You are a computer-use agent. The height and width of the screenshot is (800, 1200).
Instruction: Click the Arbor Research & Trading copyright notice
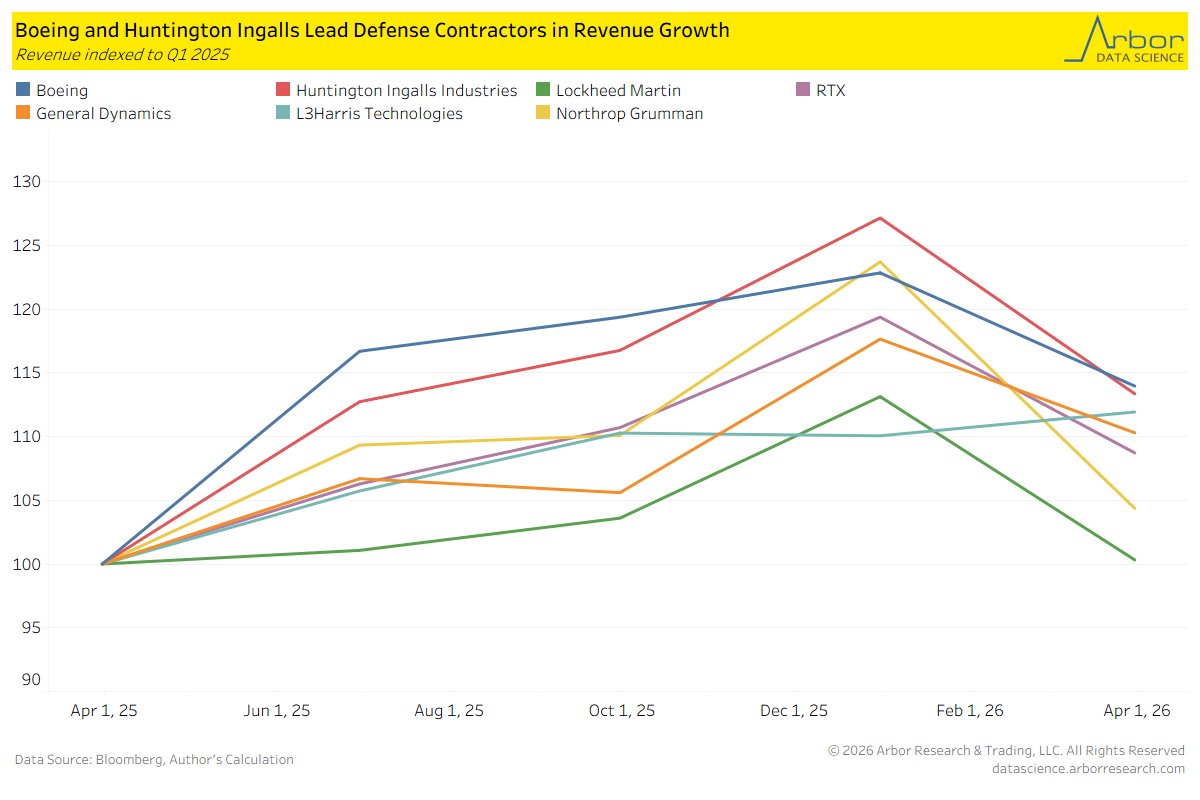[x=1006, y=751]
